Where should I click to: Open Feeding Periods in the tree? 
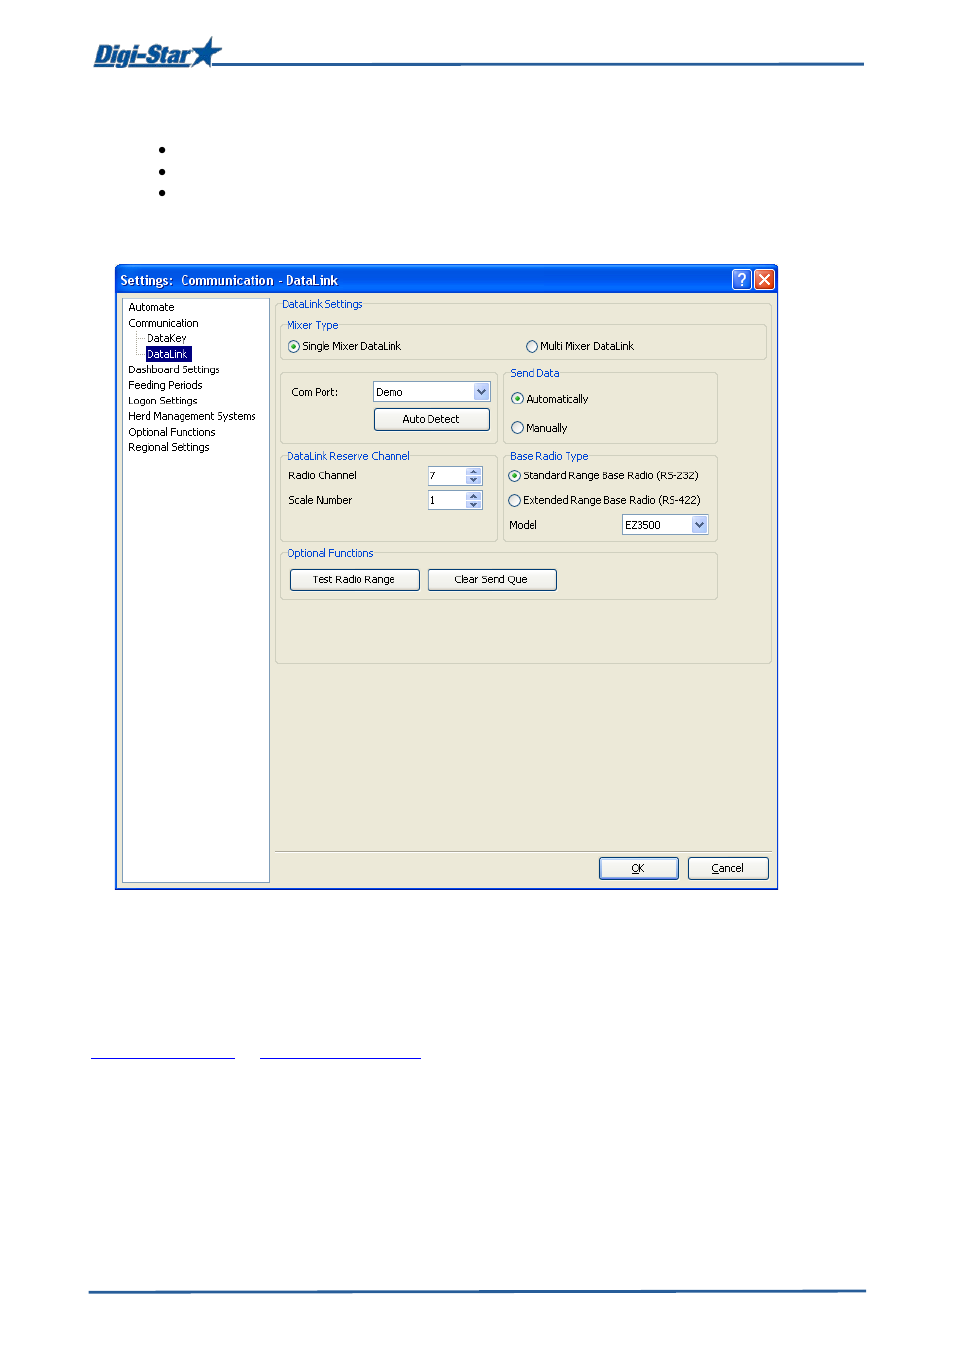165,385
